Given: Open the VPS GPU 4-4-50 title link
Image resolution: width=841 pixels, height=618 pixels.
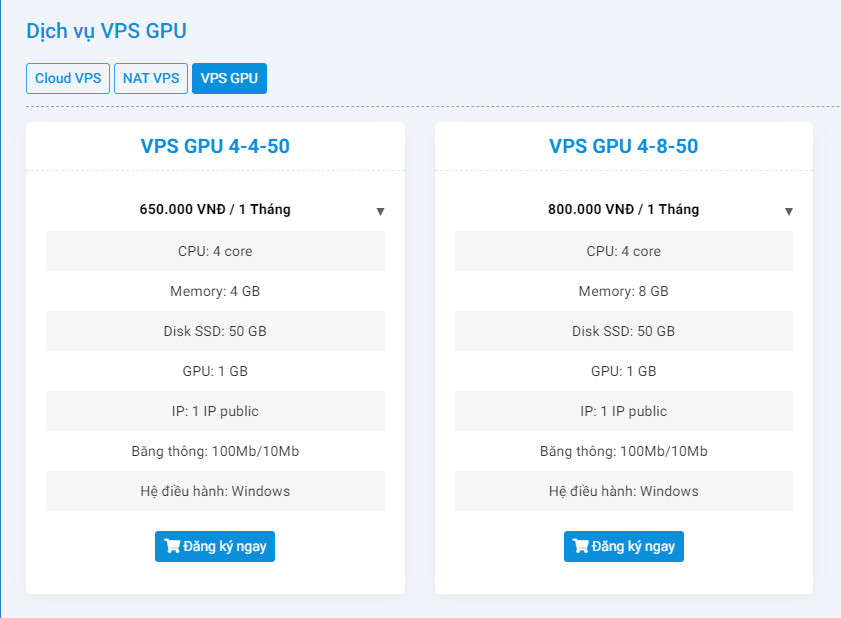Looking at the screenshot, I should click(x=215, y=147).
